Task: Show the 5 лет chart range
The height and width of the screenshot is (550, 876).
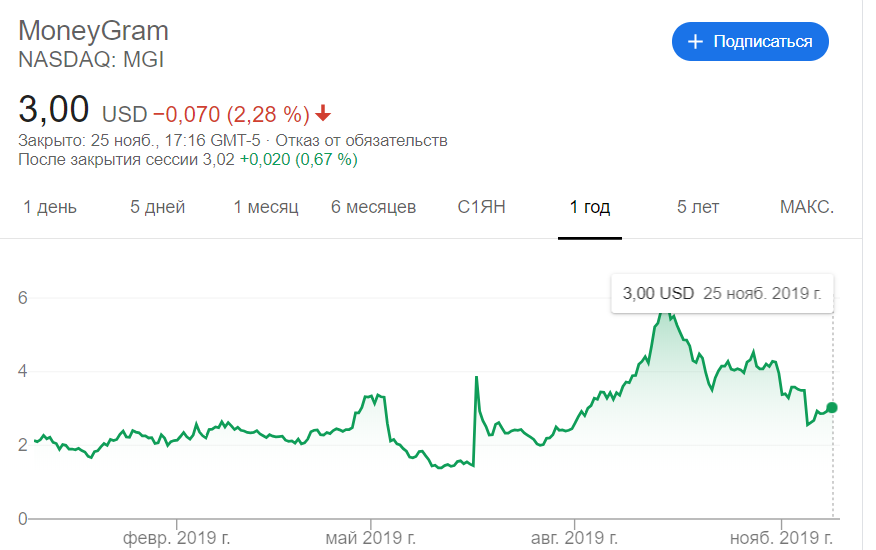Action: [x=698, y=207]
